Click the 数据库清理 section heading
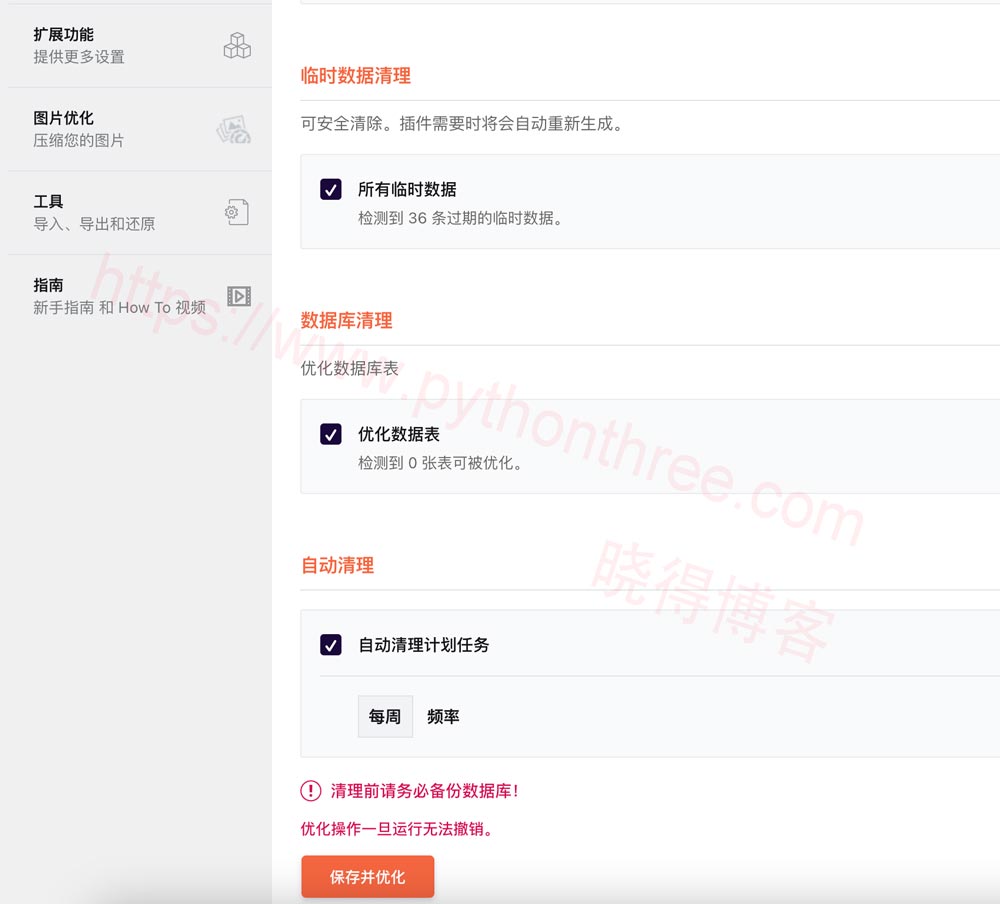Viewport: 1000px width, 904px height. coord(346,321)
